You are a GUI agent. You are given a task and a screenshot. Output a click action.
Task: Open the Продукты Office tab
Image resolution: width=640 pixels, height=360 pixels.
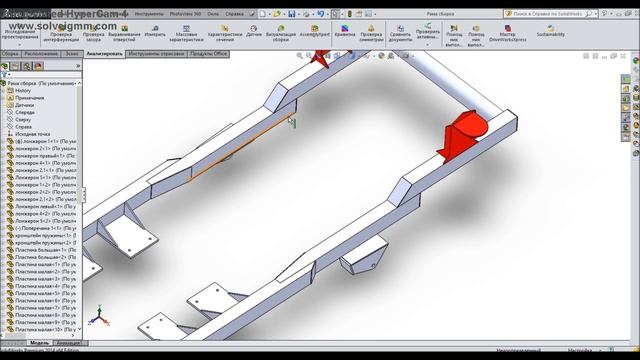click(208, 54)
